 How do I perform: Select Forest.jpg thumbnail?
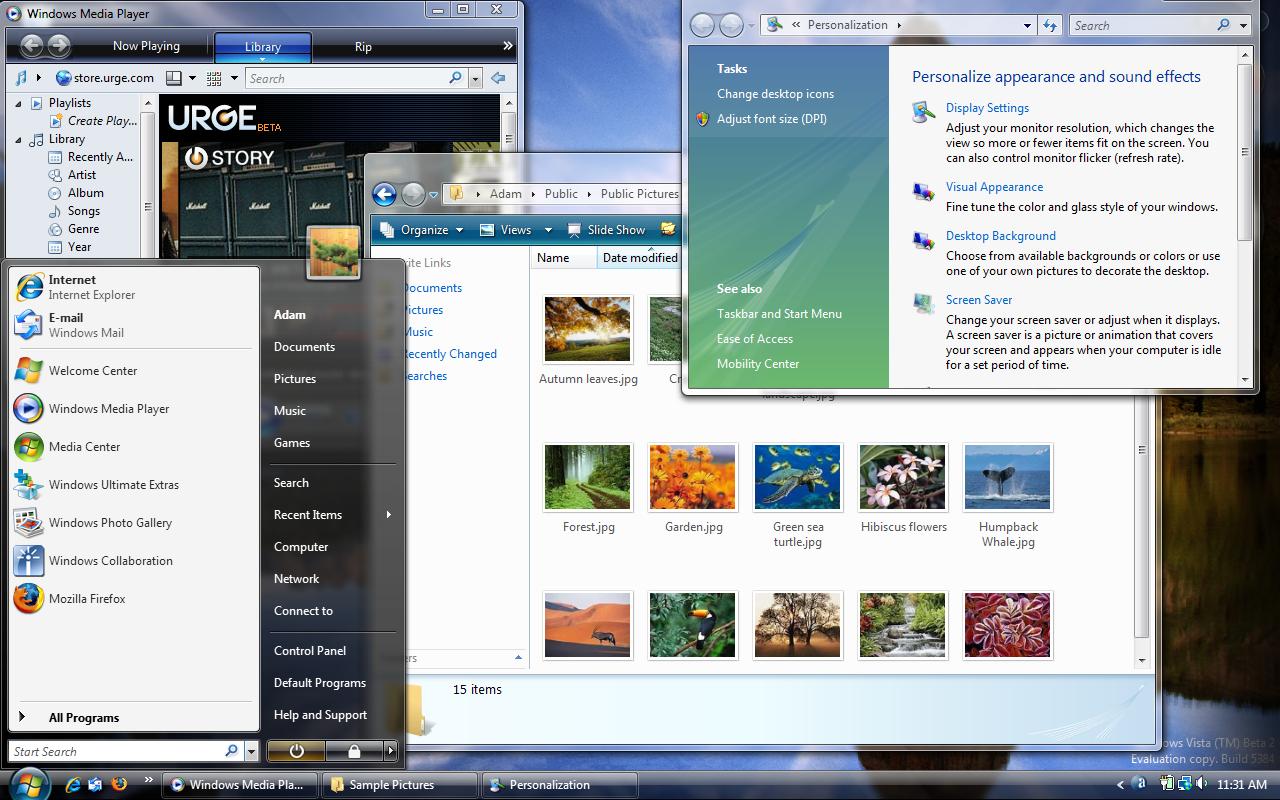click(588, 478)
